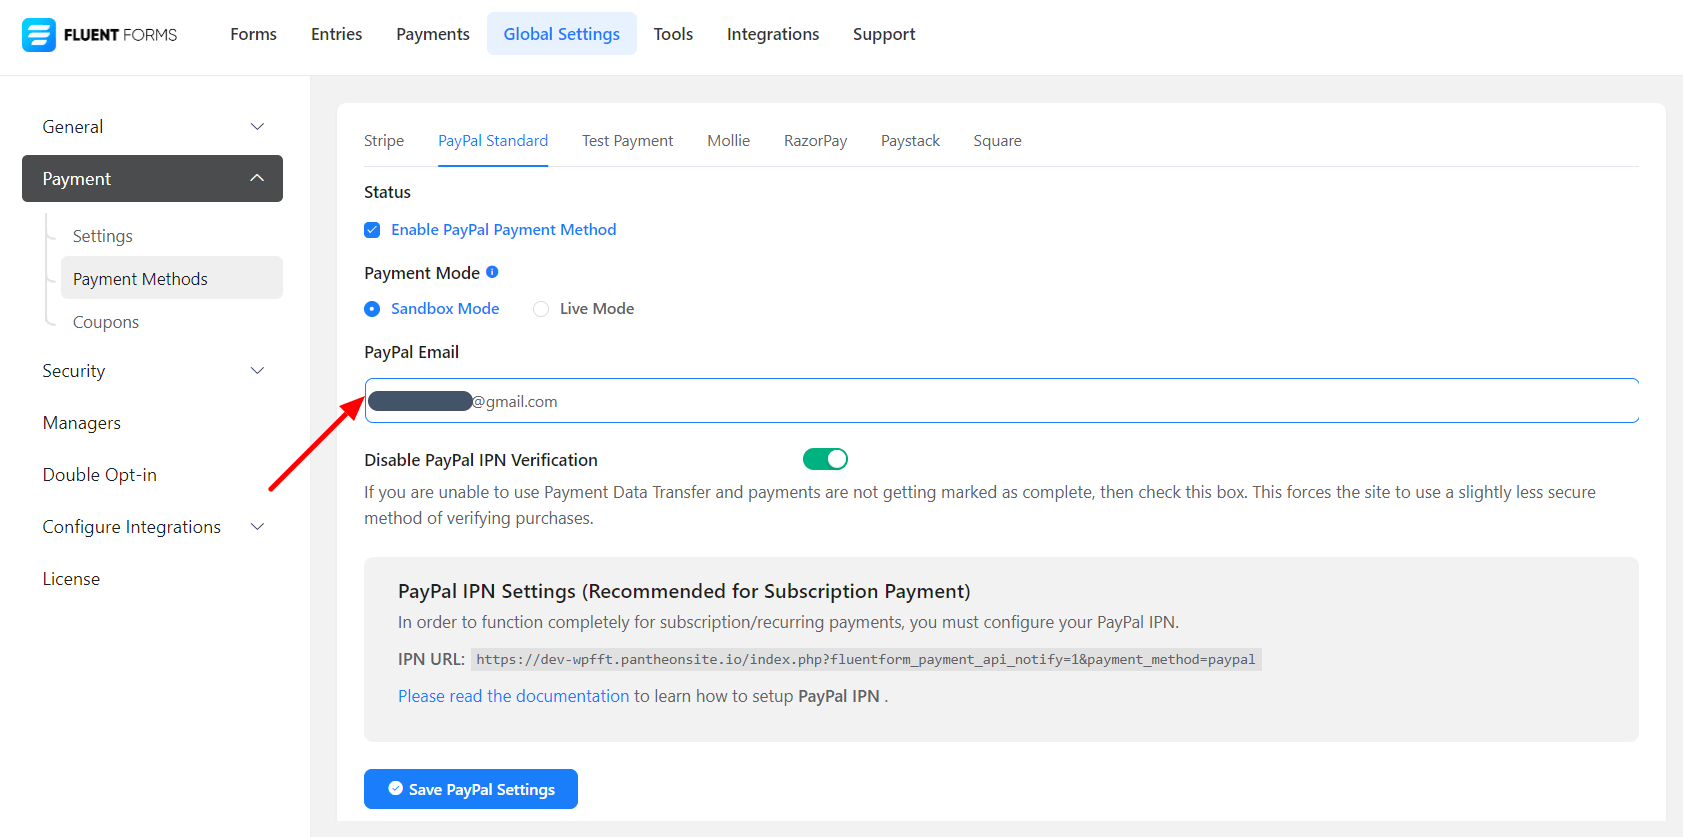Select Sandbox Mode radio button
The height and width of the screenshot is (837, 1683).
coord(372,309)
